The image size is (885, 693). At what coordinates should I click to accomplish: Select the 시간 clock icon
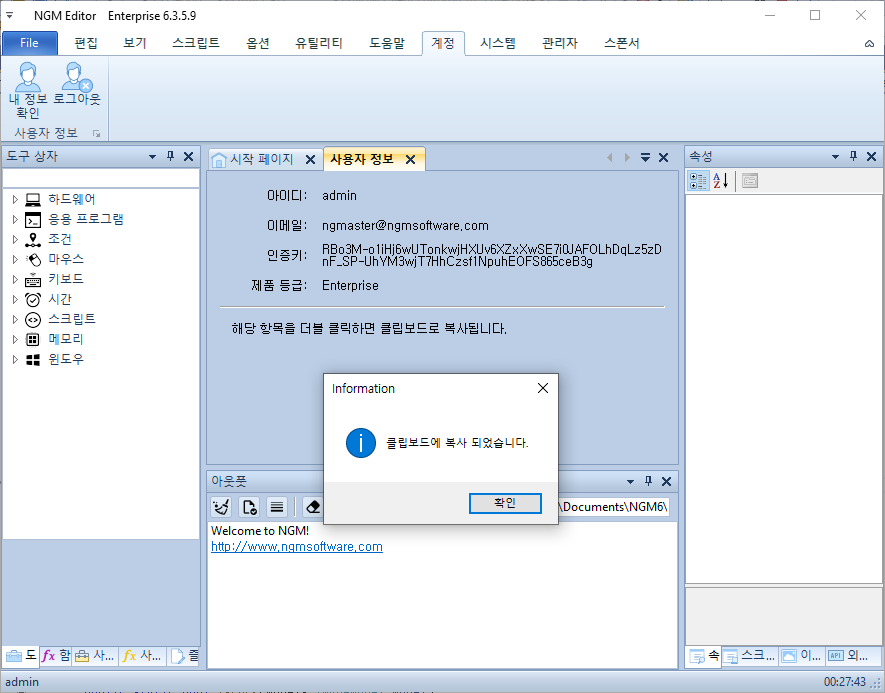(x=33, y=300)
